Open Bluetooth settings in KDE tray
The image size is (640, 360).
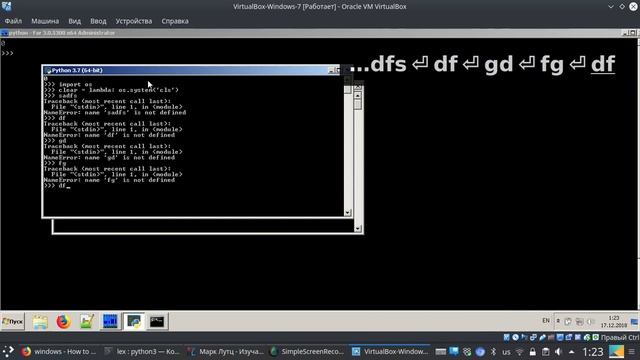[493, 351]
